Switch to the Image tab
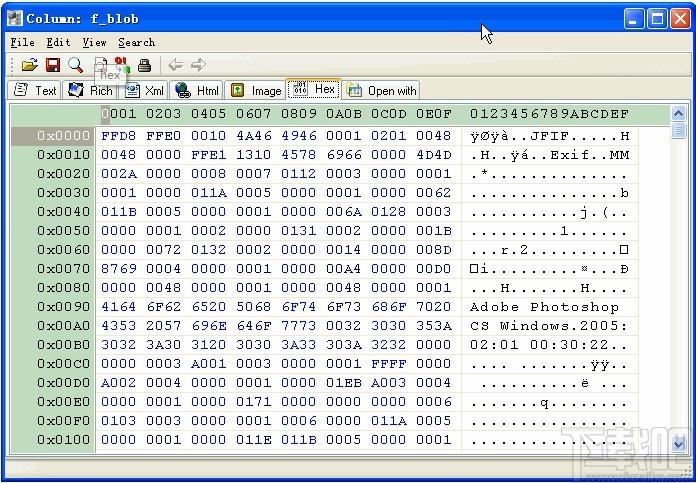 point(255,90)
